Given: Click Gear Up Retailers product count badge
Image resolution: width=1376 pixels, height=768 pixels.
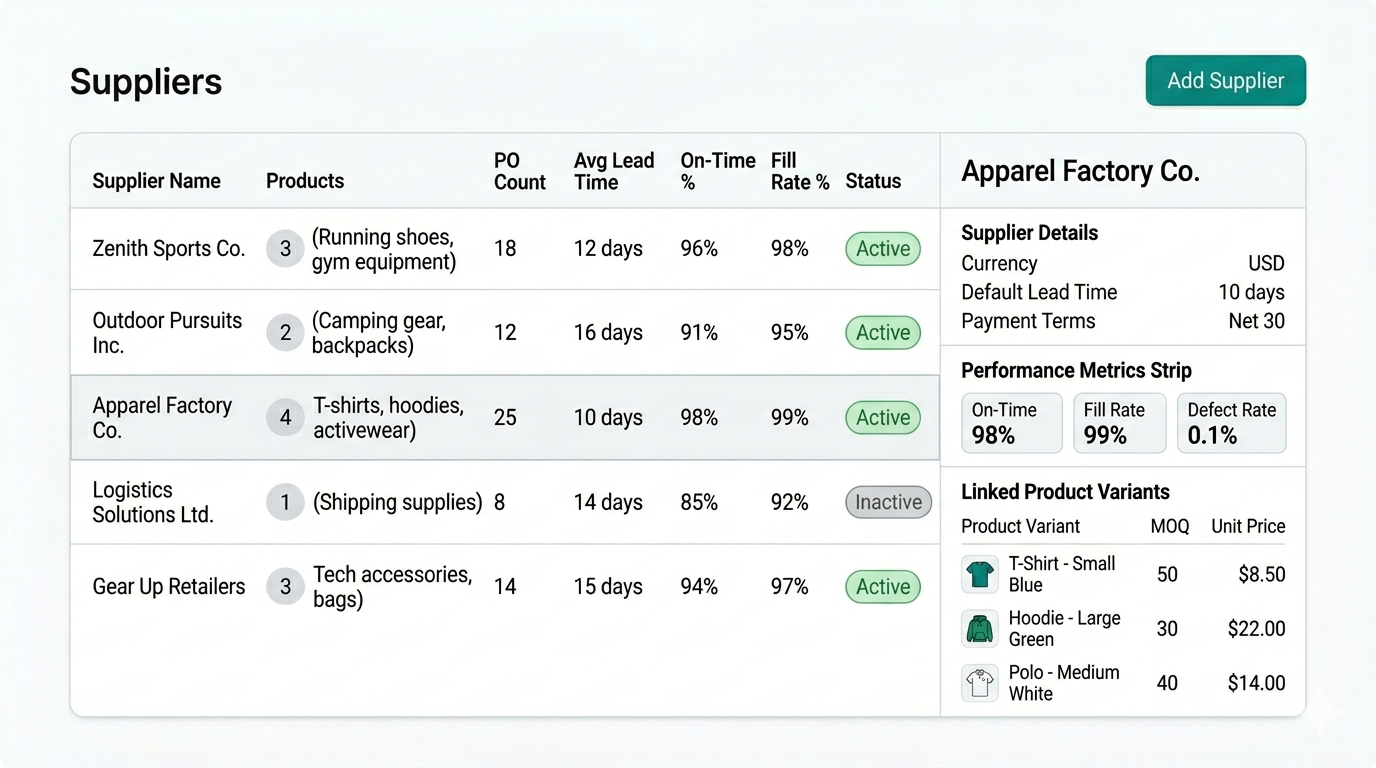Looking at the screenshot, I should (285, 587).
